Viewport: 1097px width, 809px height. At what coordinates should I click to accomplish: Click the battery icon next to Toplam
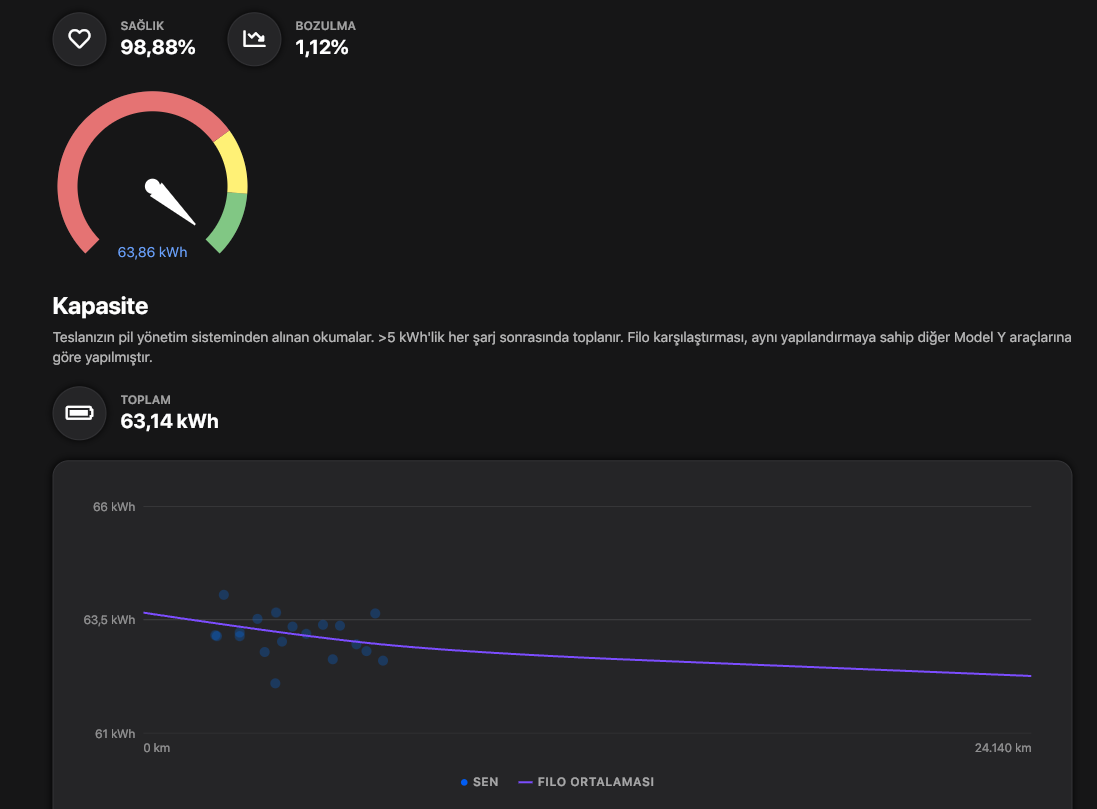coord(79,413)
